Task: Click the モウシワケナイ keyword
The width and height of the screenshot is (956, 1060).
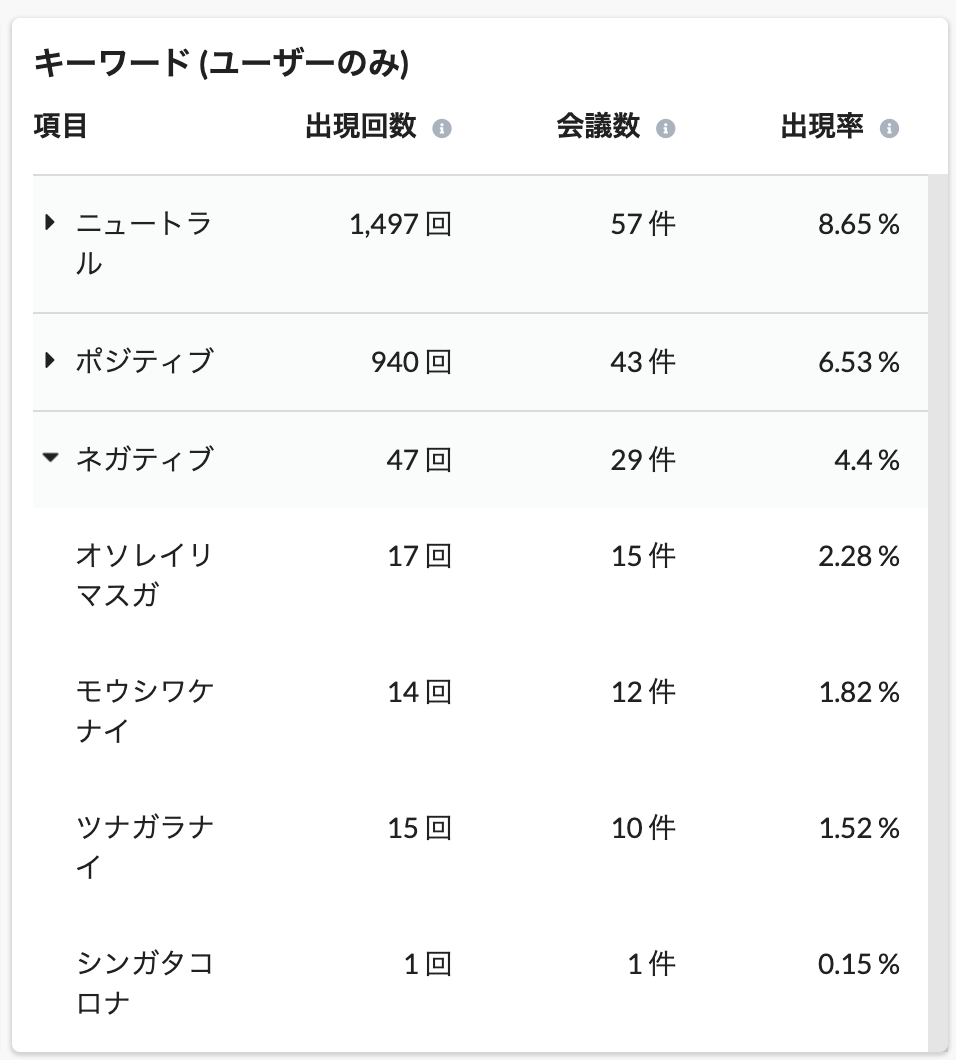Action: click(145, 711)
